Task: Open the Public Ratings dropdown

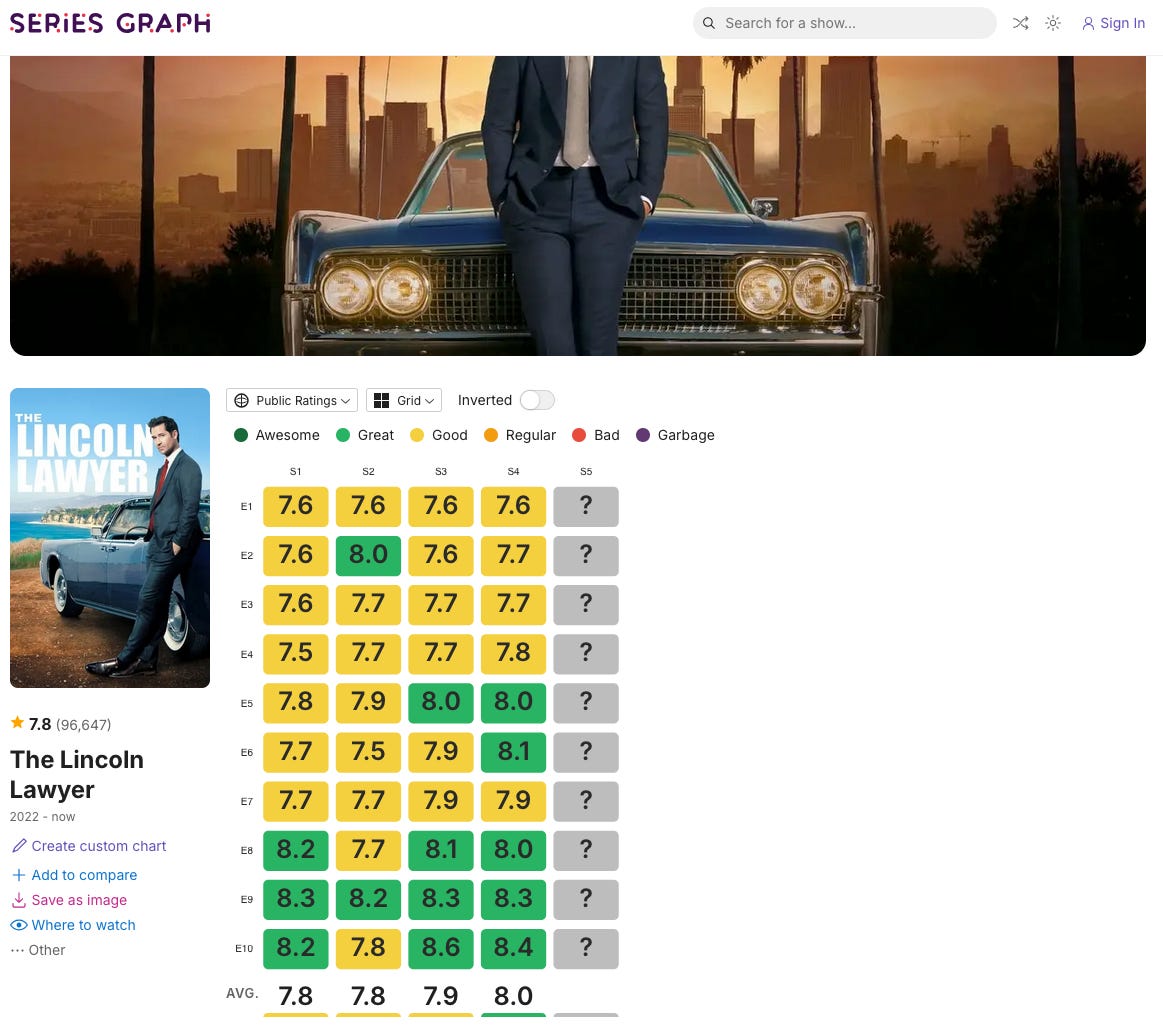Action: click(291, 400)
